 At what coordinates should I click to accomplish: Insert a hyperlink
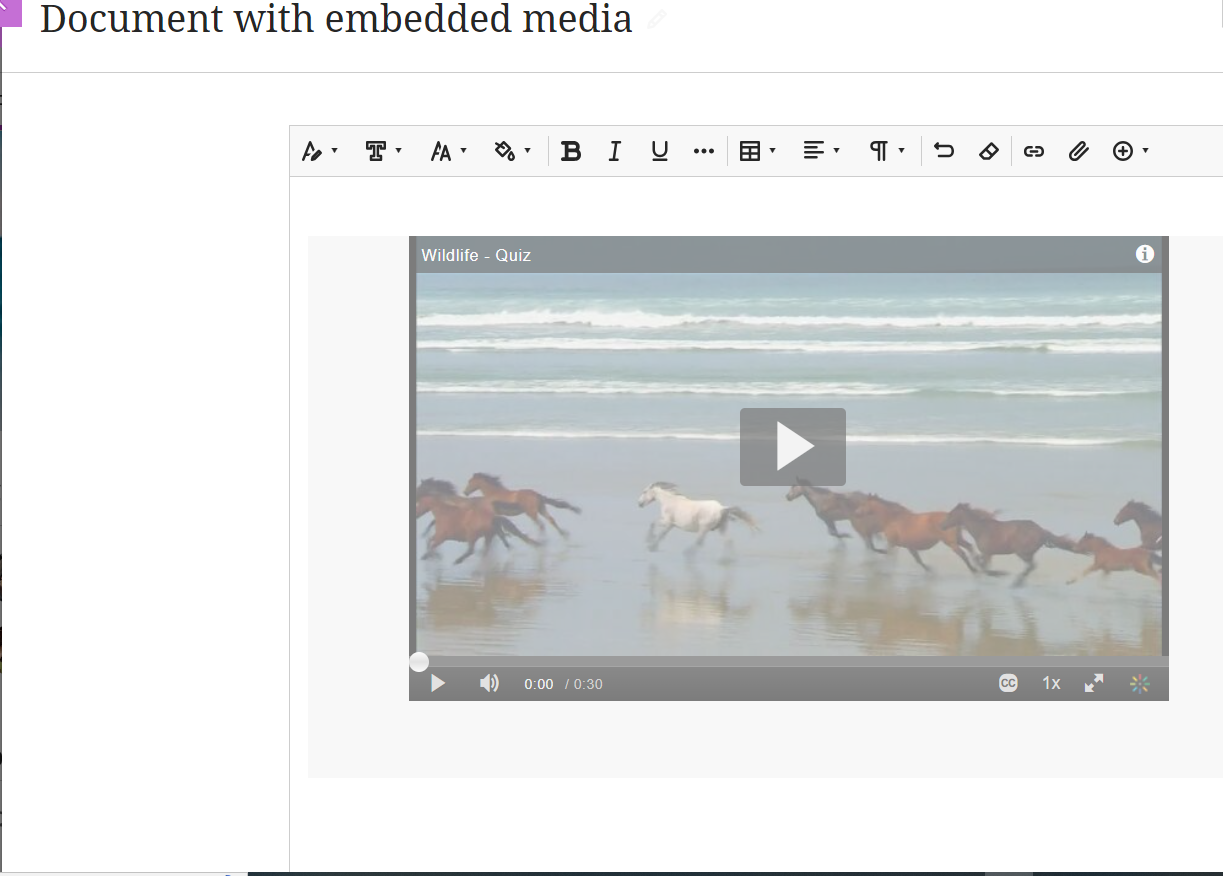click(x=1033, y=151)
